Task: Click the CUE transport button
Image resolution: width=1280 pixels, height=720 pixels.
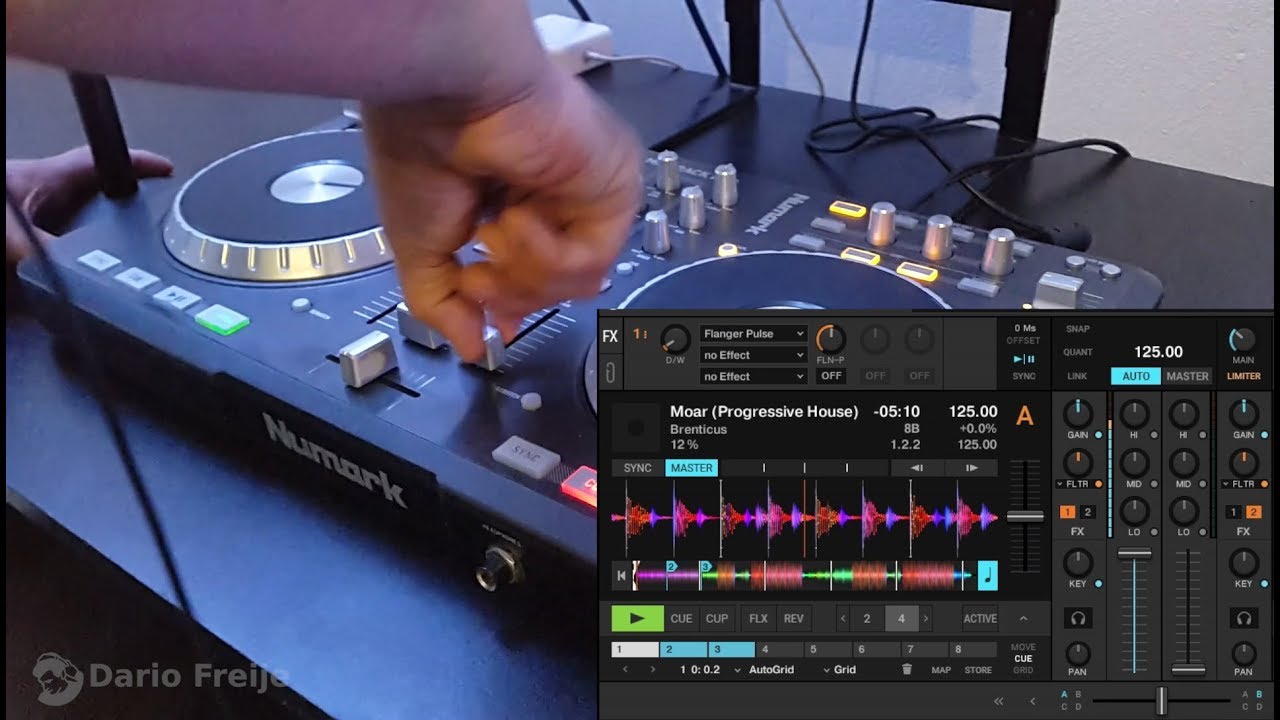Action: coord(681,618)
